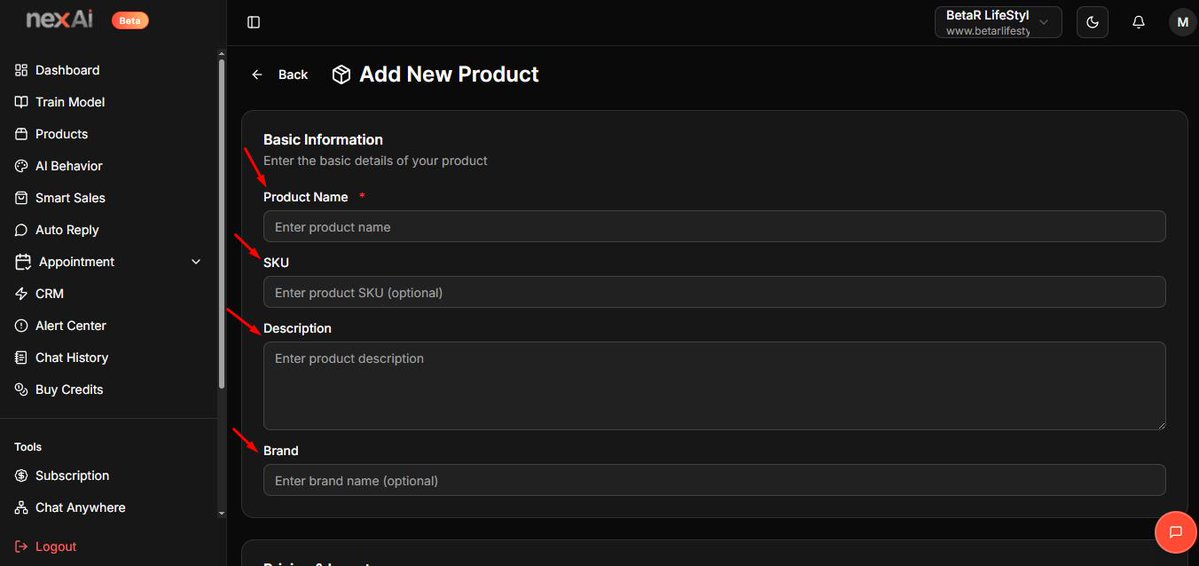Image resolution: width=1199 pixels, height=566 pixels.
Task: Switch theme with the moon icon
Action: [x=1093, y=22]
